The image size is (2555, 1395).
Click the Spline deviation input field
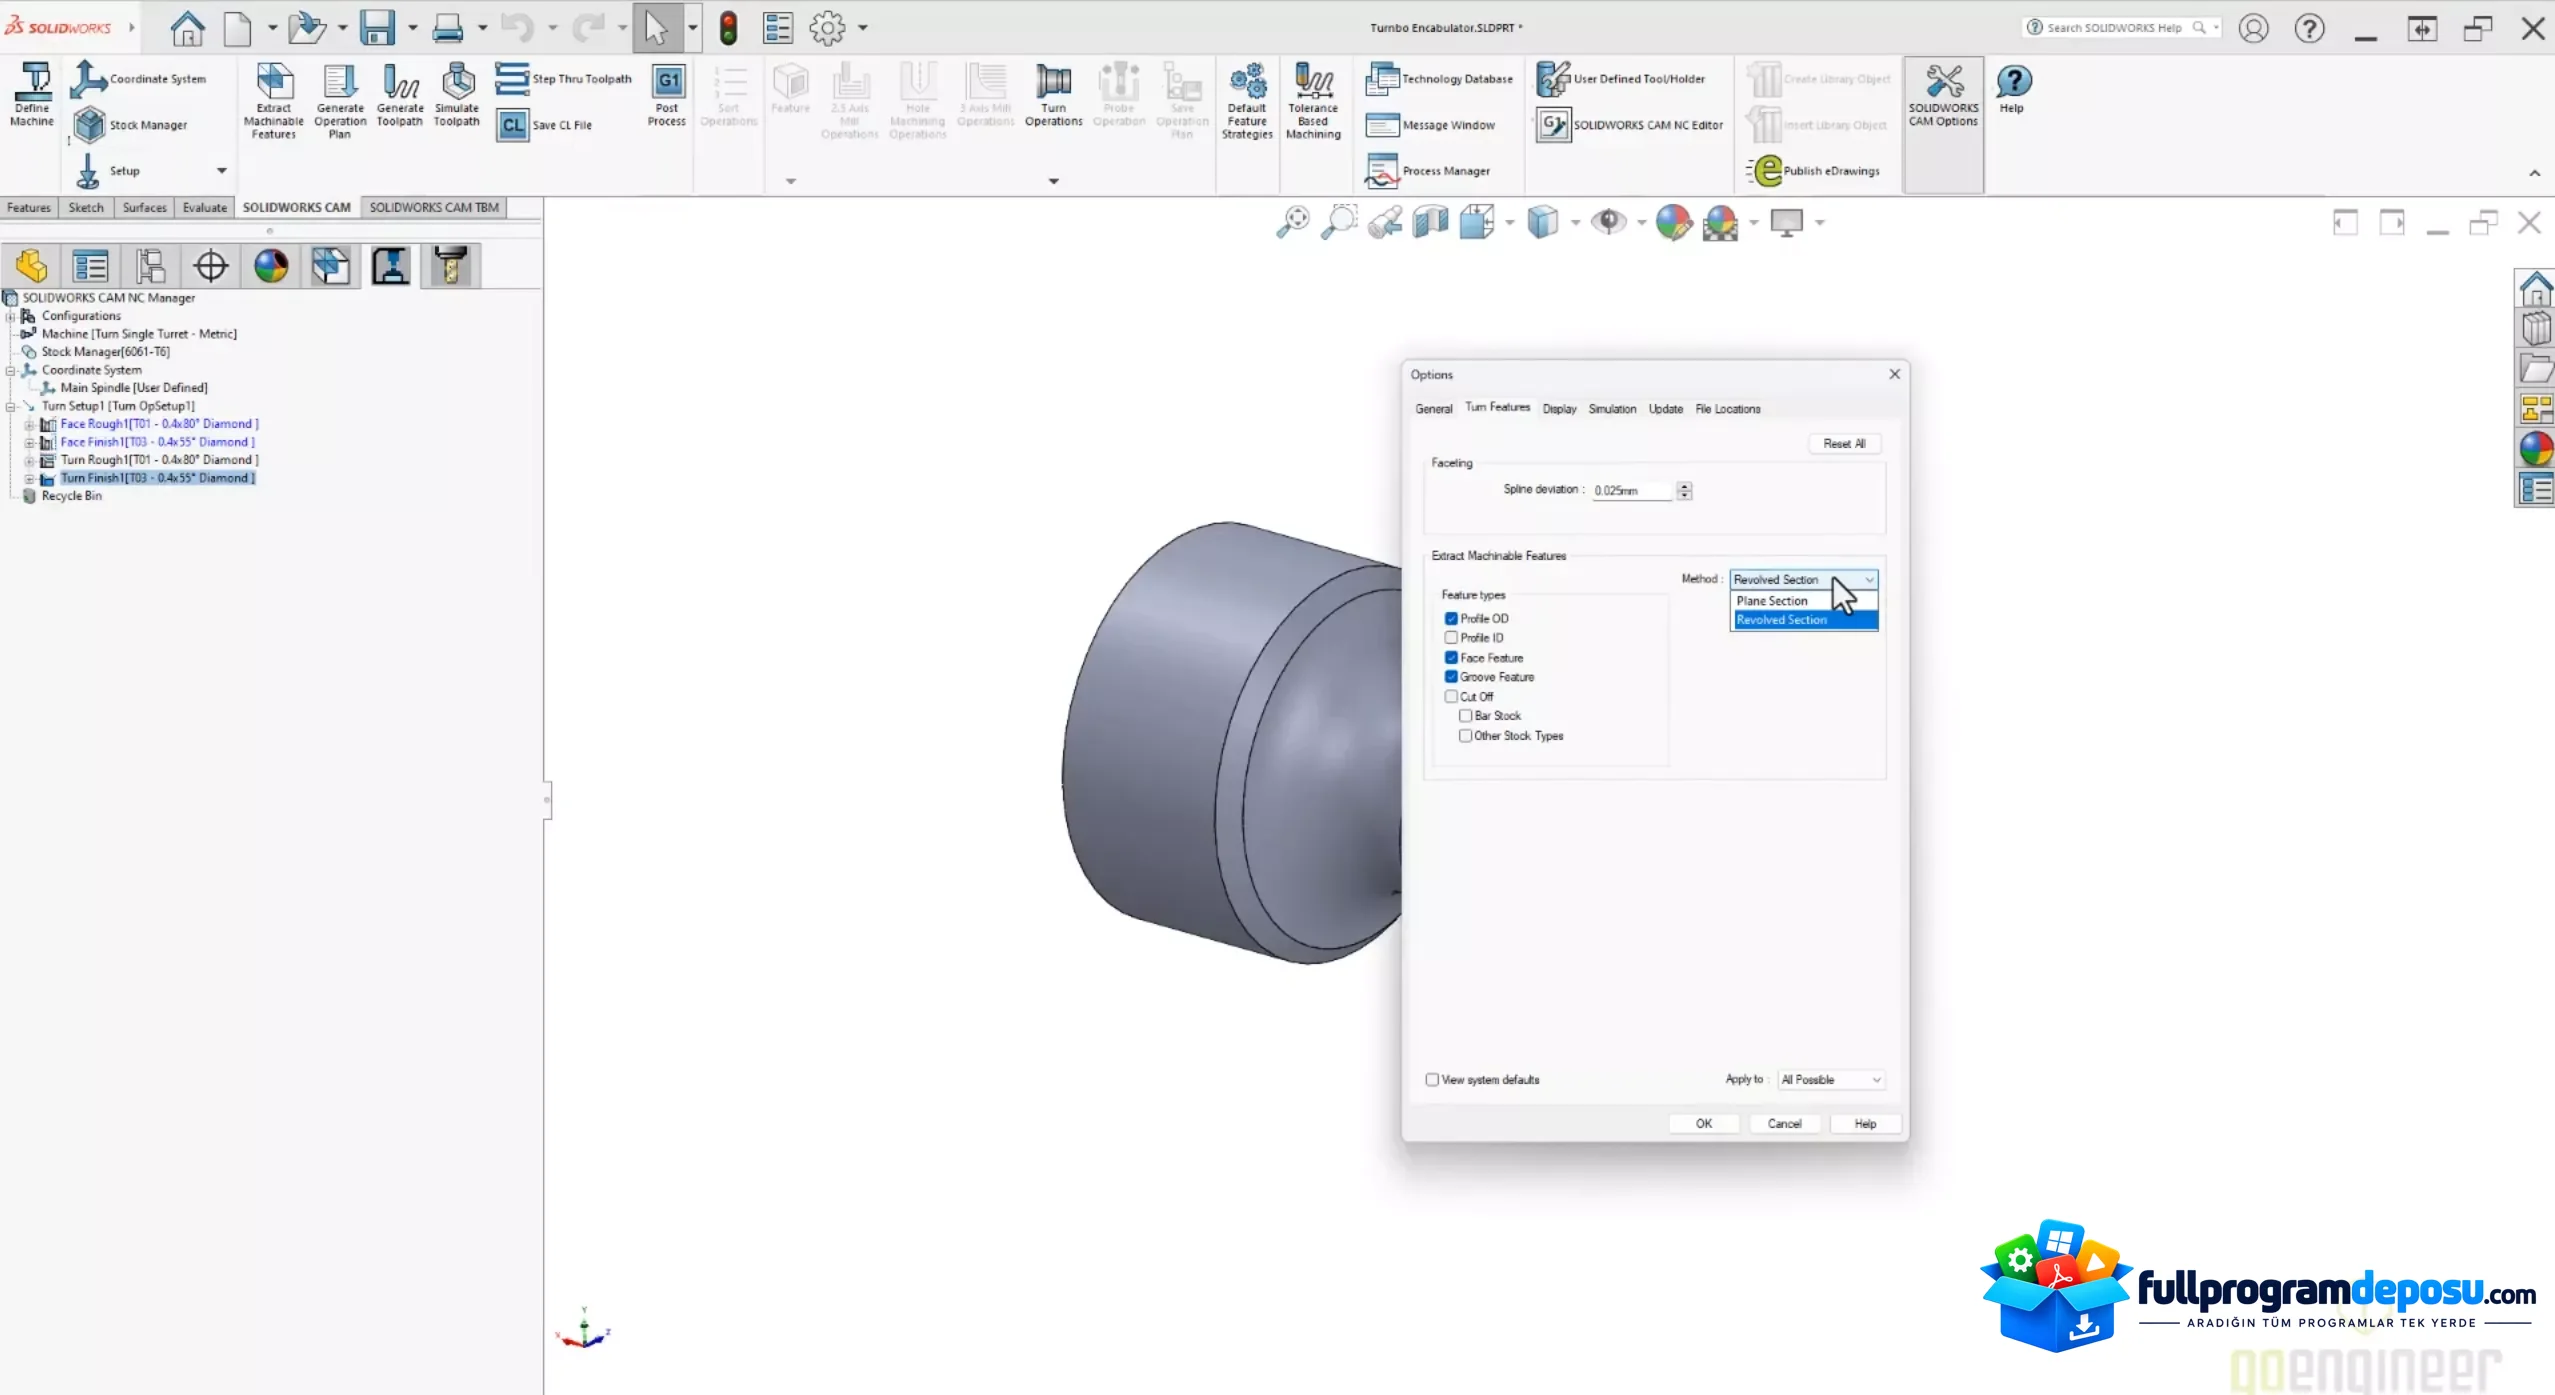tap(1632, 491)
